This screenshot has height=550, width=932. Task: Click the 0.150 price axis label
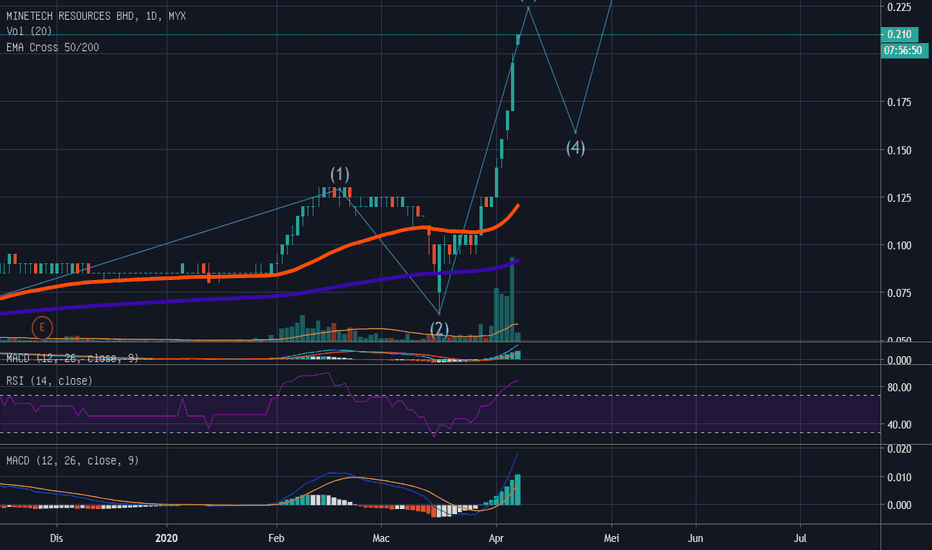click(899, 150)
